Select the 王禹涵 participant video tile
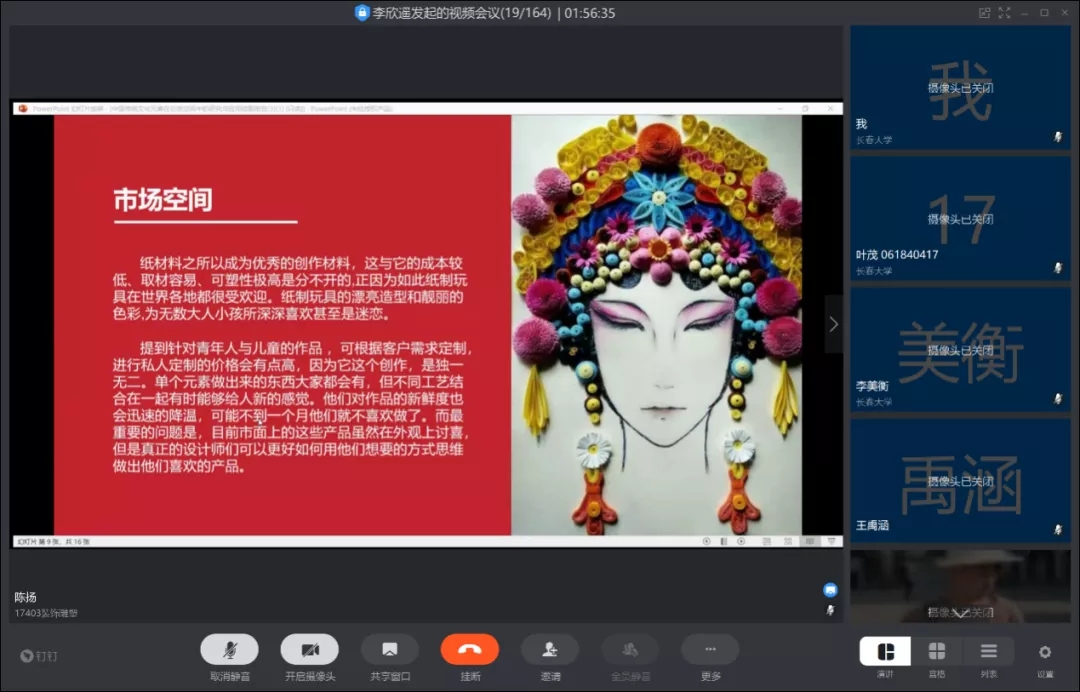 pos(960,480)
